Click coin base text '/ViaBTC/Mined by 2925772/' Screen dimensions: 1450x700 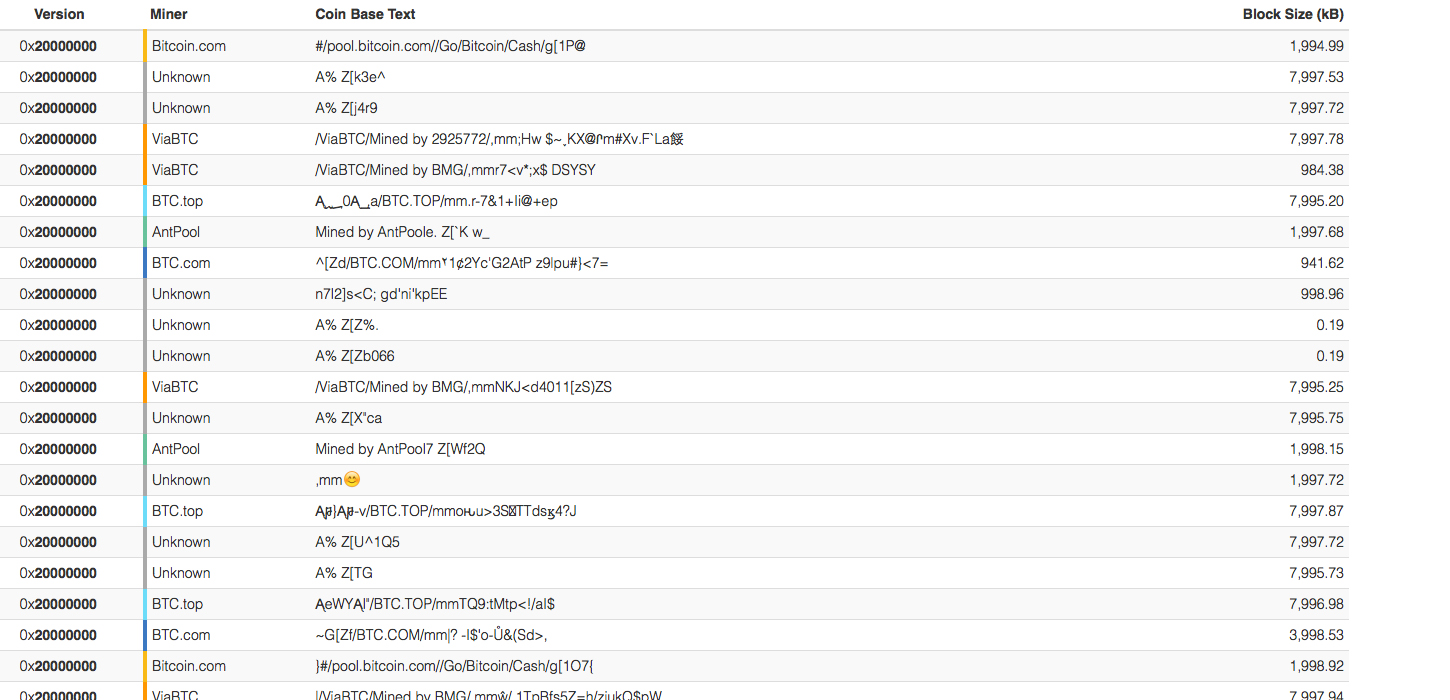point(499,139)
